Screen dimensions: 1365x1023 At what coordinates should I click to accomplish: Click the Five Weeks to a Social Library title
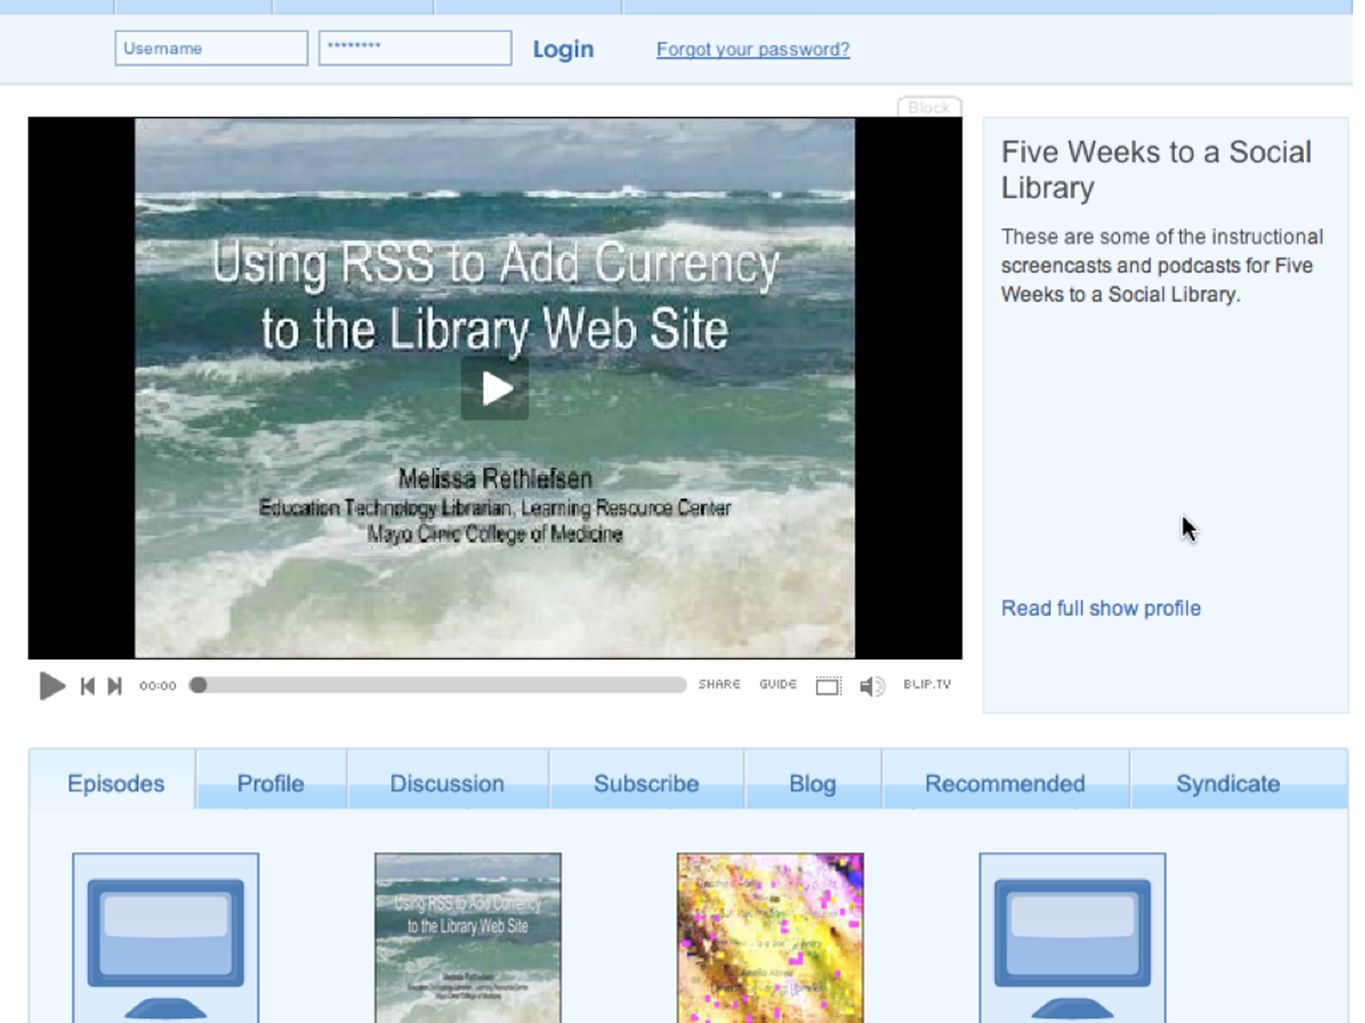tap(1156, 169)
